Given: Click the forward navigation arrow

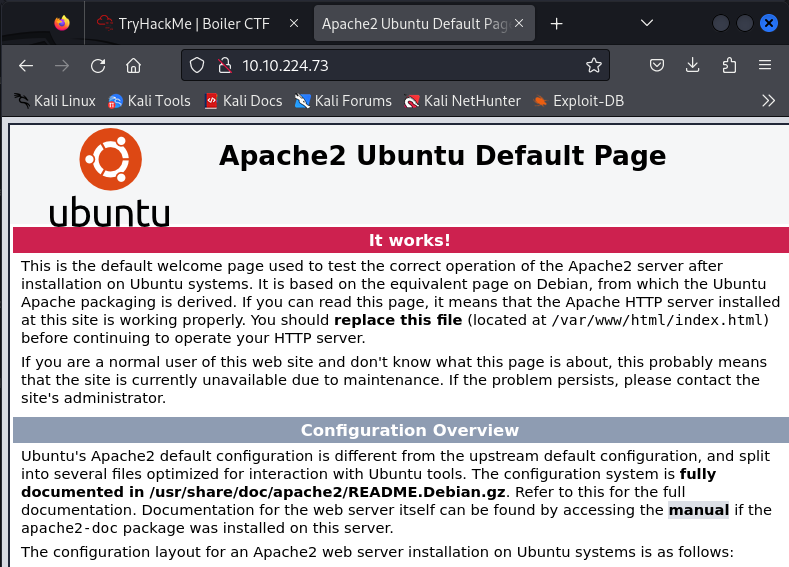Looking at the screenshot, I should coord(62,65).
